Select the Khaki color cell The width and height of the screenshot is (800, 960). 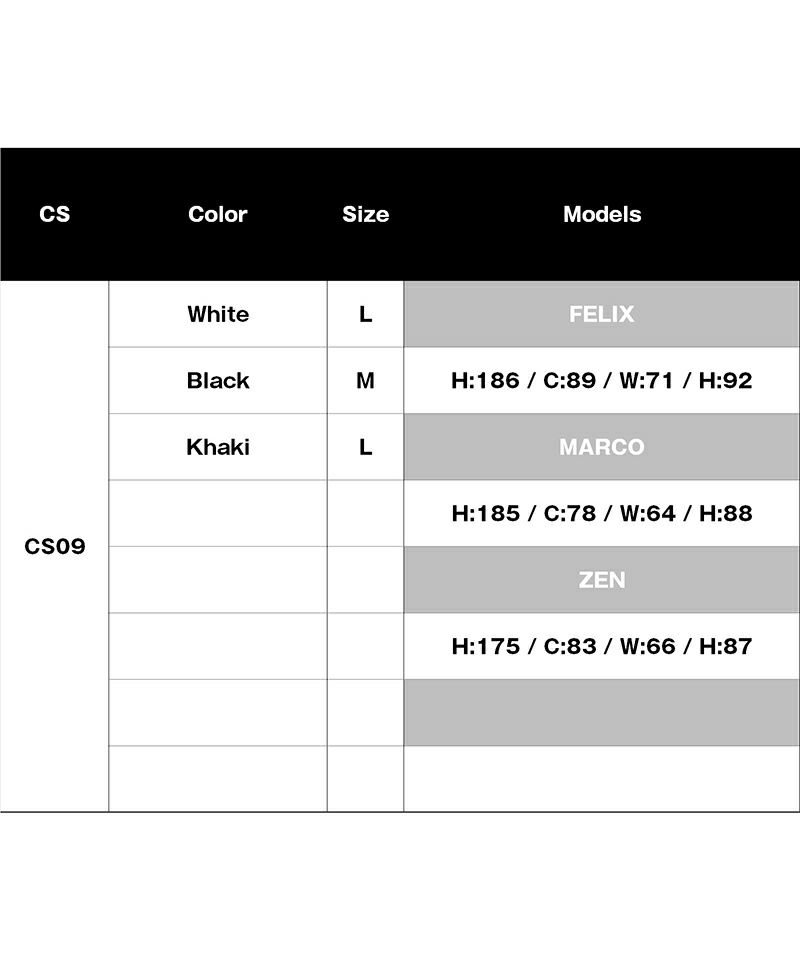coord(217,447)
